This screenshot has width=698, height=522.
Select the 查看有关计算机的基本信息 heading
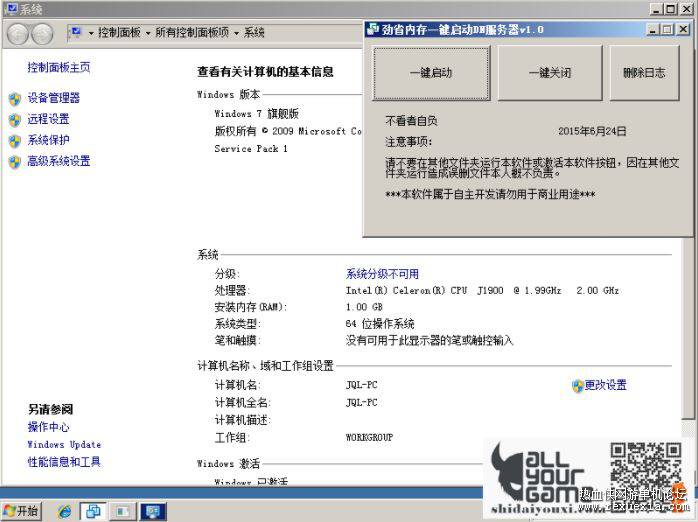[x=266, y=71]
